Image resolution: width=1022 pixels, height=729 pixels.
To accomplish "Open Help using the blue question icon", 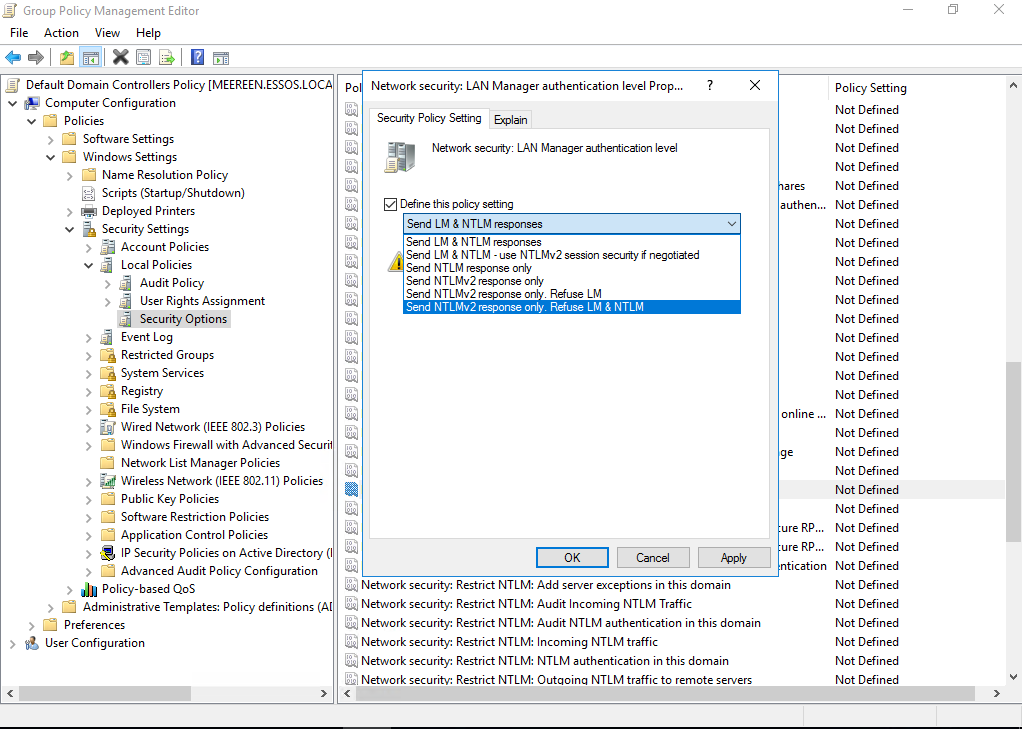I will click(198, 58).
